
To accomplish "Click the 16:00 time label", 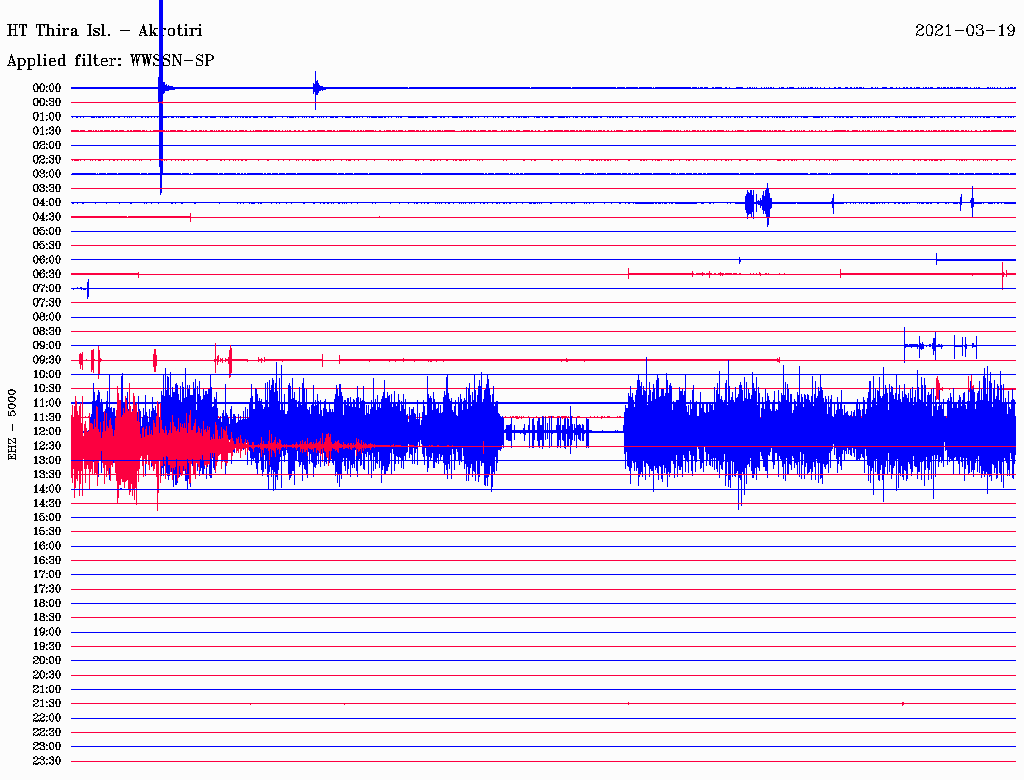I will click(47, 546).
